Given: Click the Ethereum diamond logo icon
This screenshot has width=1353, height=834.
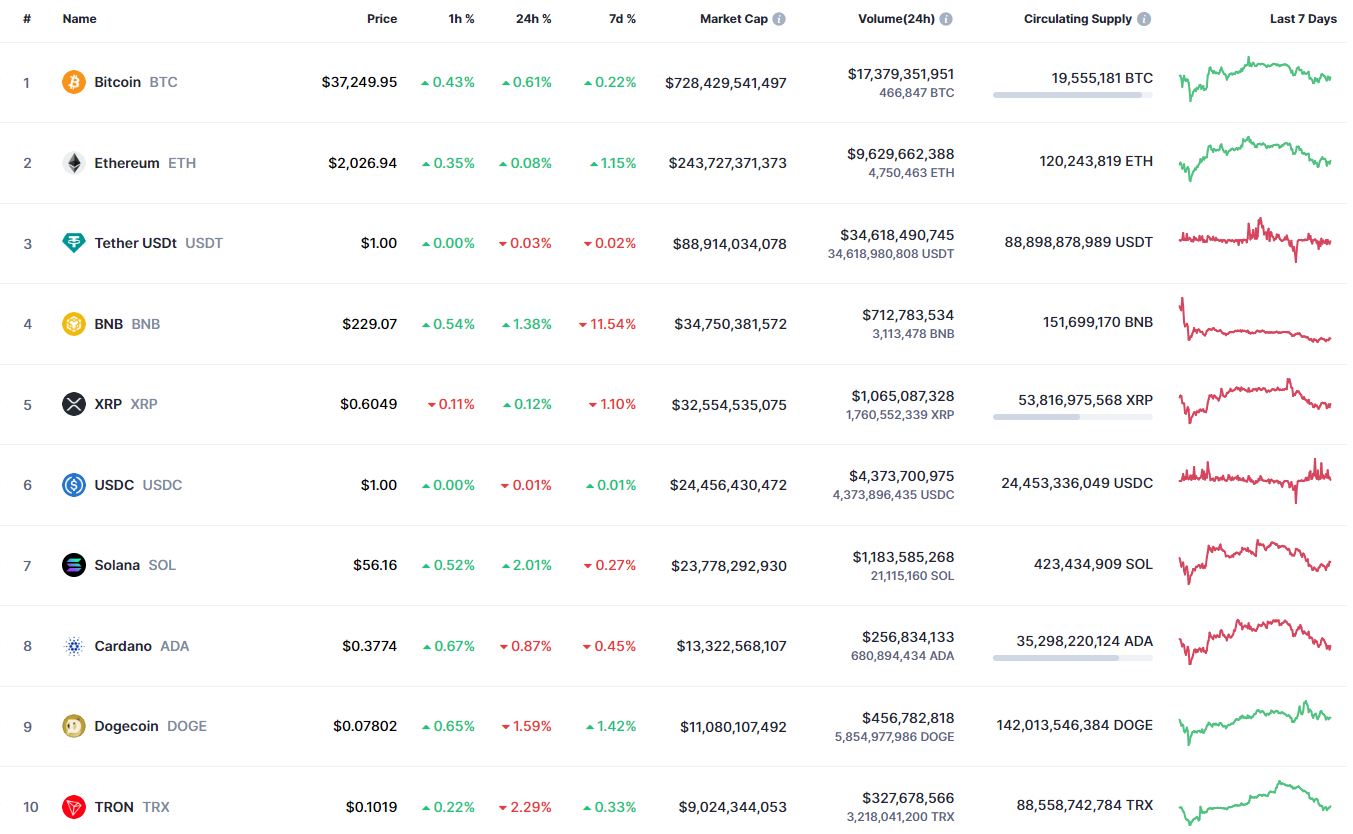Looking at the screenshot, I should coord(74,163).
